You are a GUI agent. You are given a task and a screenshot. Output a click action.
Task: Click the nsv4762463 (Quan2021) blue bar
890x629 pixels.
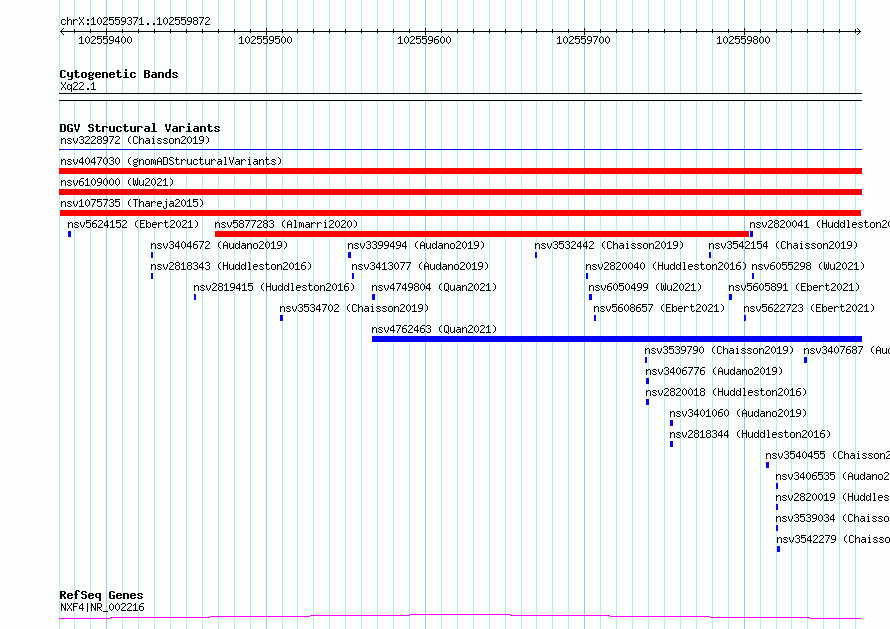pyautogui.click(x=616, y=339)
